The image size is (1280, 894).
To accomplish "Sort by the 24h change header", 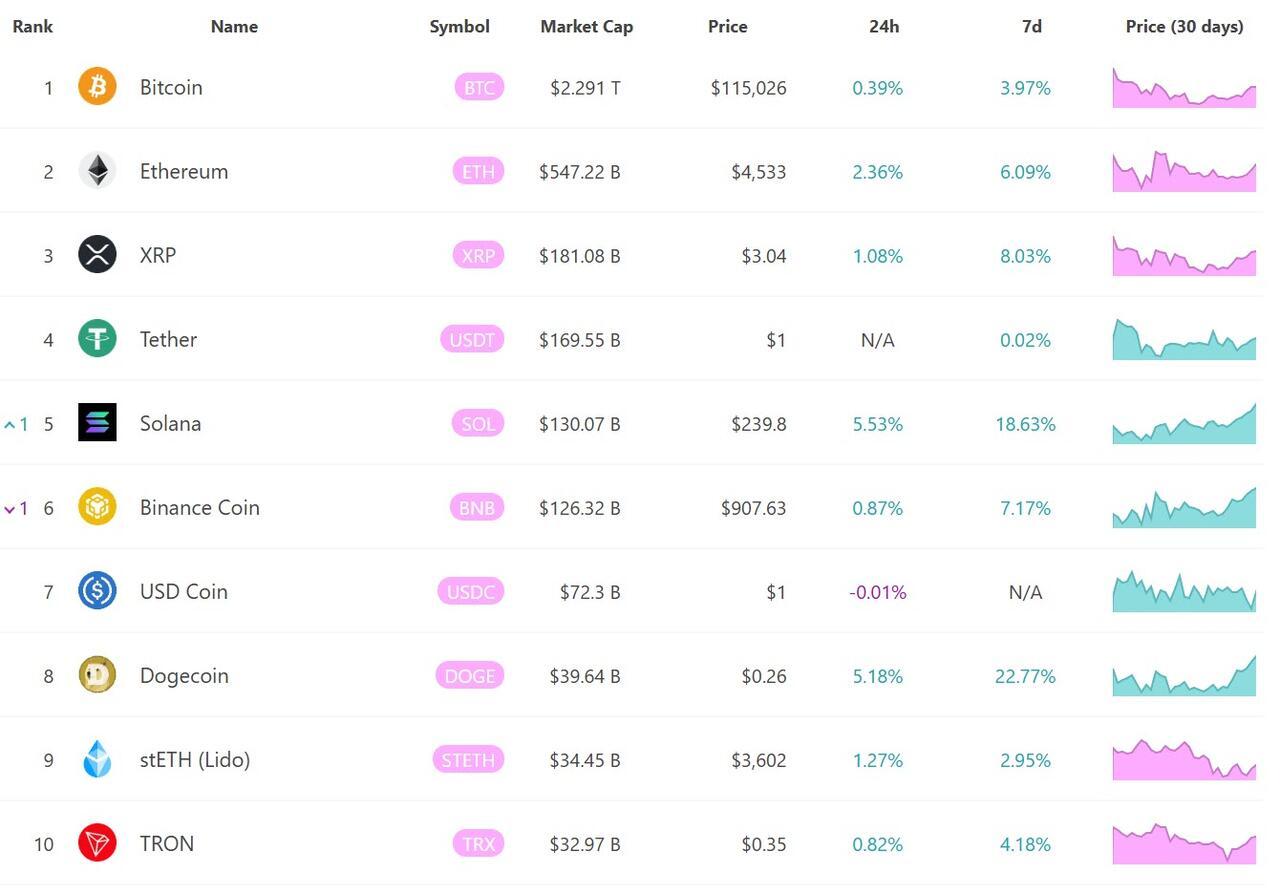I will pyautogui.click(x=883, y=27).
